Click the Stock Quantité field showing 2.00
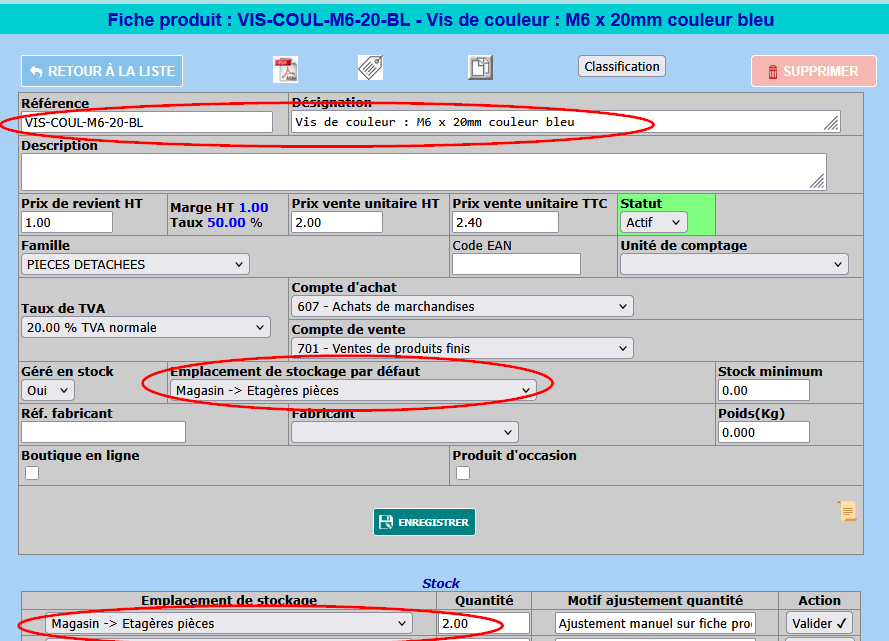Screen dimensions: 889x641 [484, 623]
